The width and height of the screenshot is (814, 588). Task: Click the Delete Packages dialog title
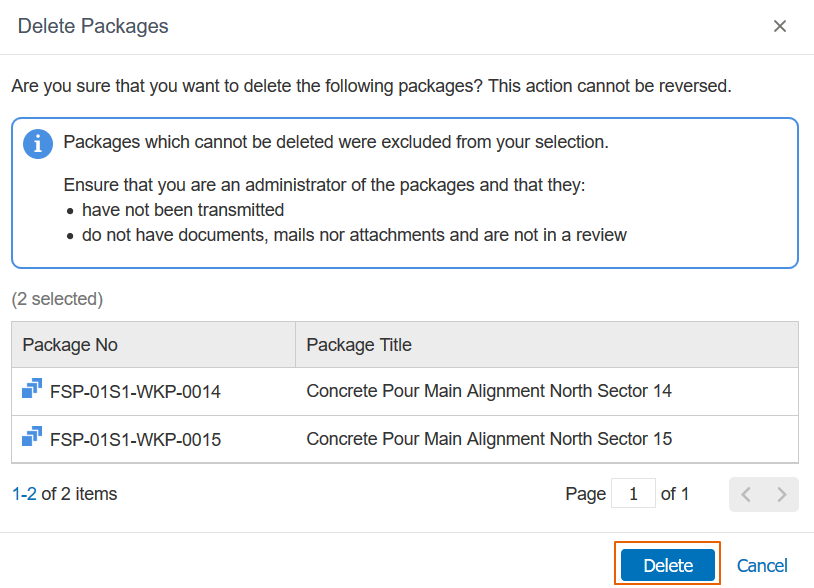[93, 27]
